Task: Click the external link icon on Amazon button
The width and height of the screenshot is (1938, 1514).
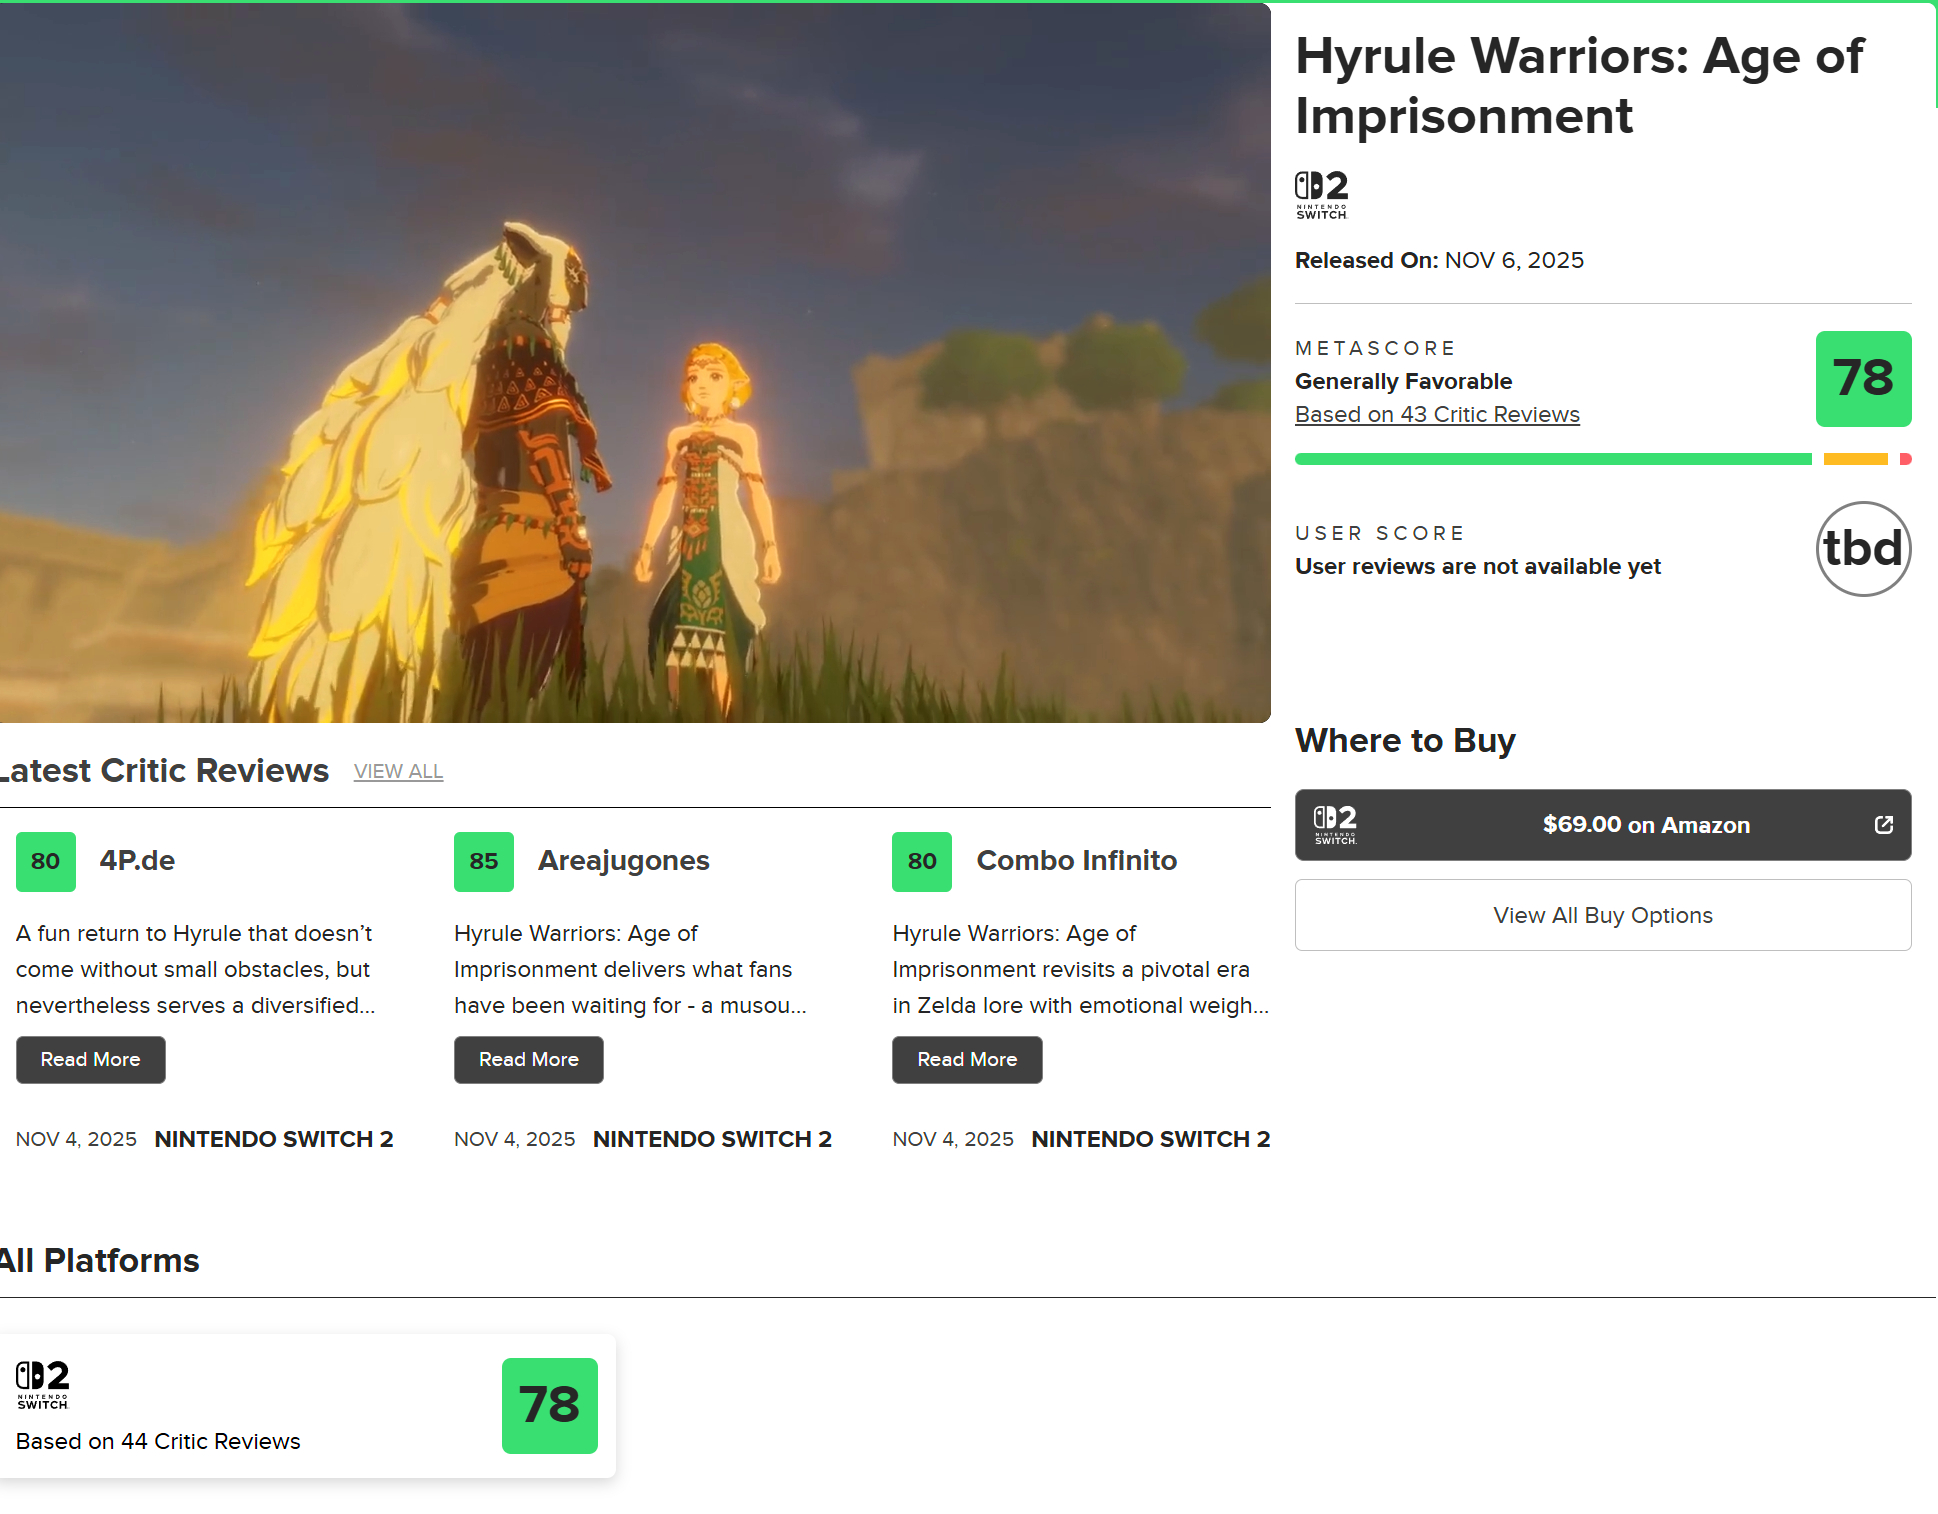Action: [1883, 825]
